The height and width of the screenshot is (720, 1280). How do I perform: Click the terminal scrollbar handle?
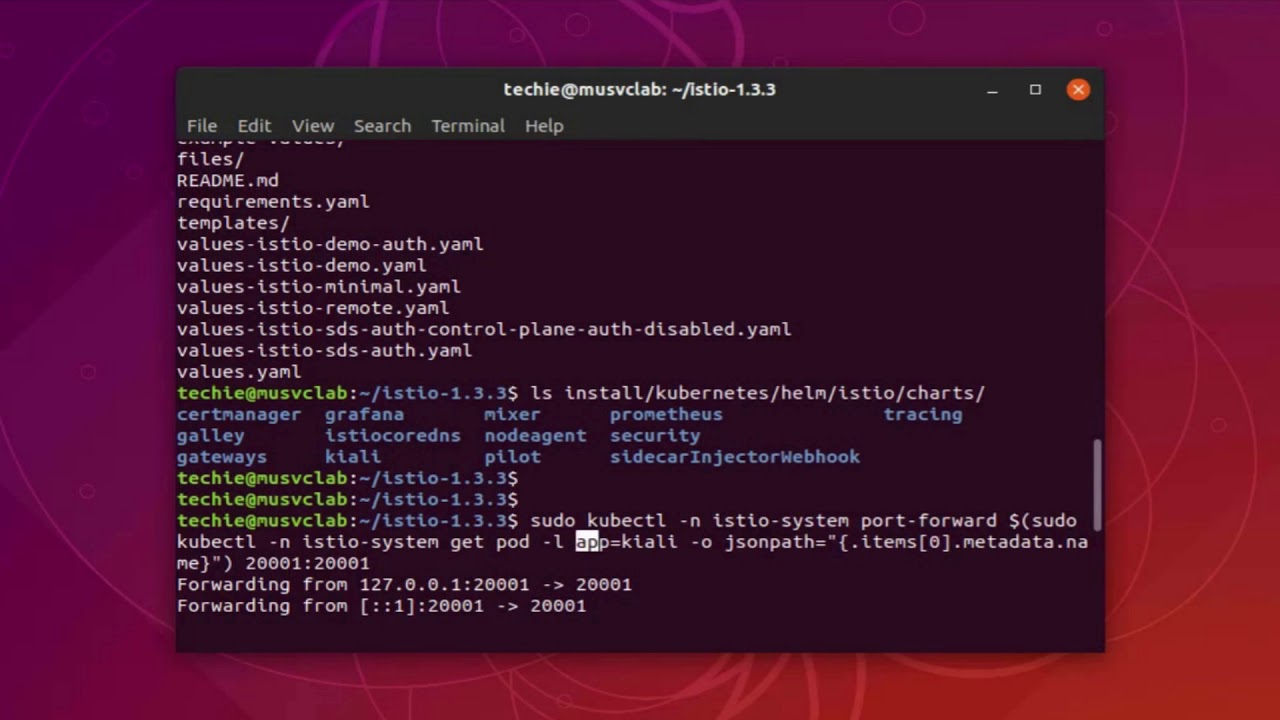pos(1098,485)
